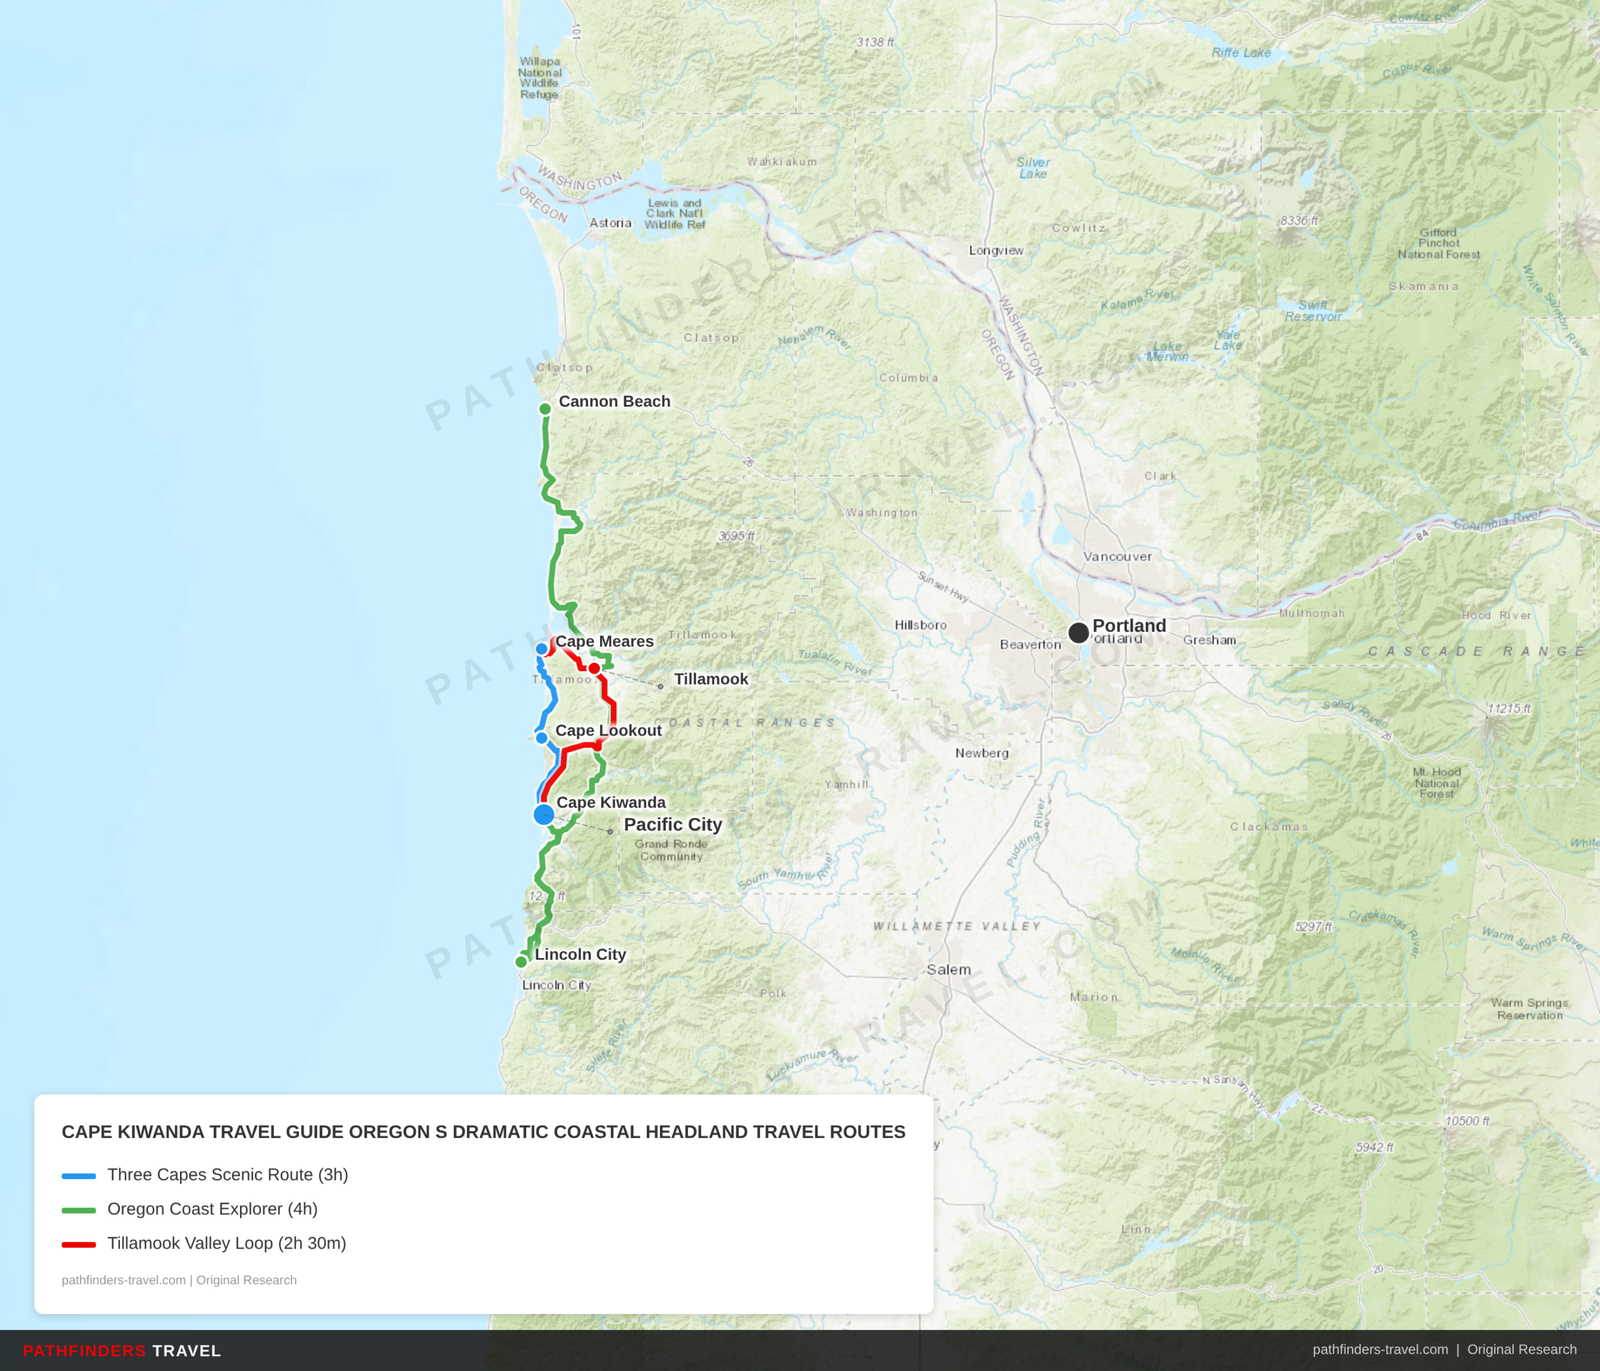Select the red Cape Meares route dot

(594, 667)
